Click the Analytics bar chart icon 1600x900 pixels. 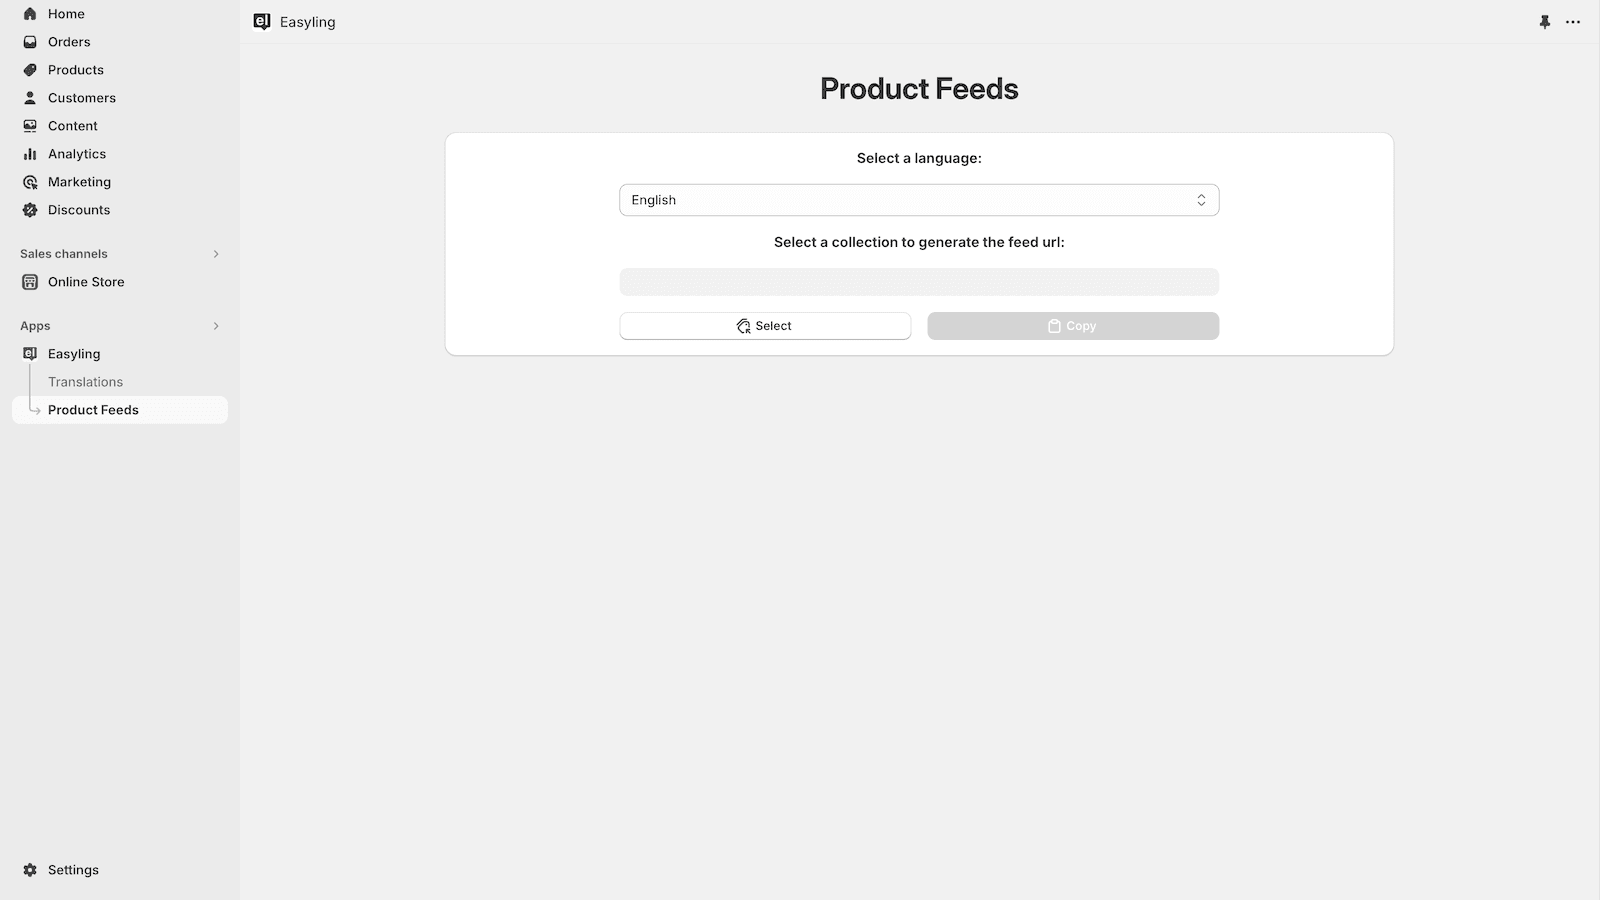click(x=30, y=154)
